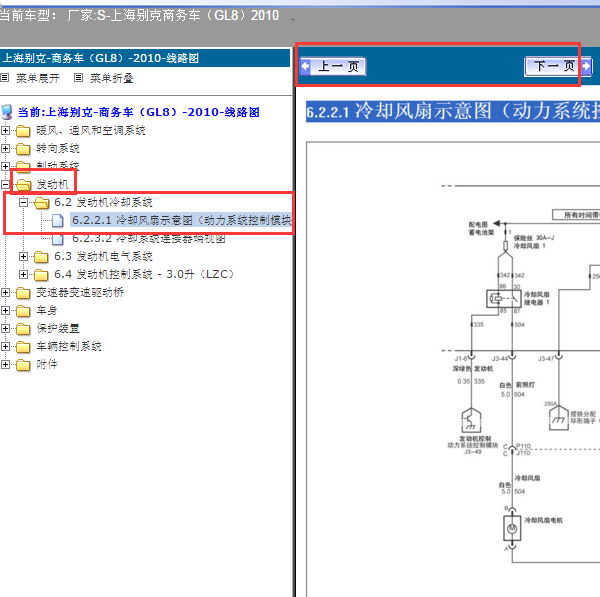This screenshot has height=597, width=600.
Task: Click folder icon of 6.3 发动机电气系统
Action: (41, 257)
